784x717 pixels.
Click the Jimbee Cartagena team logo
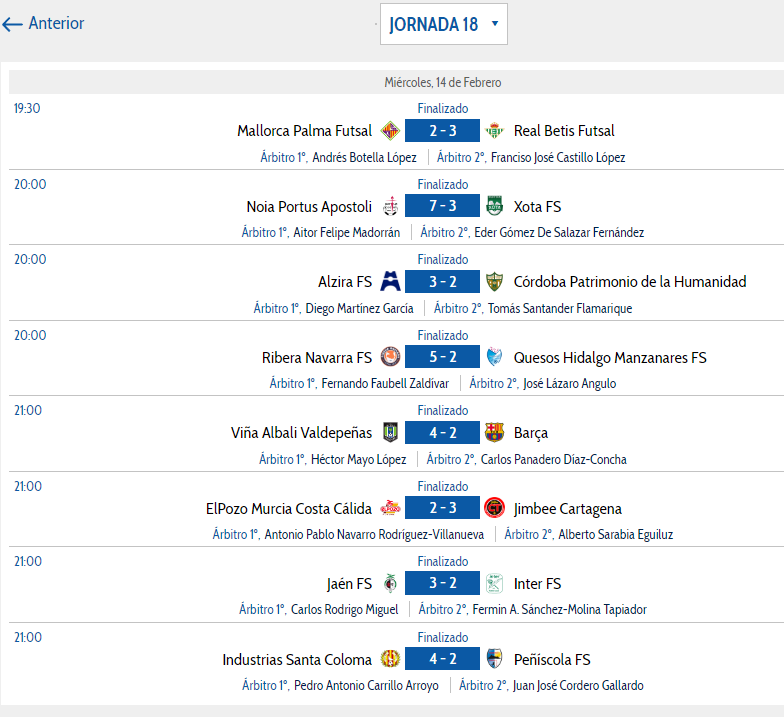click(x=494, y=508)
